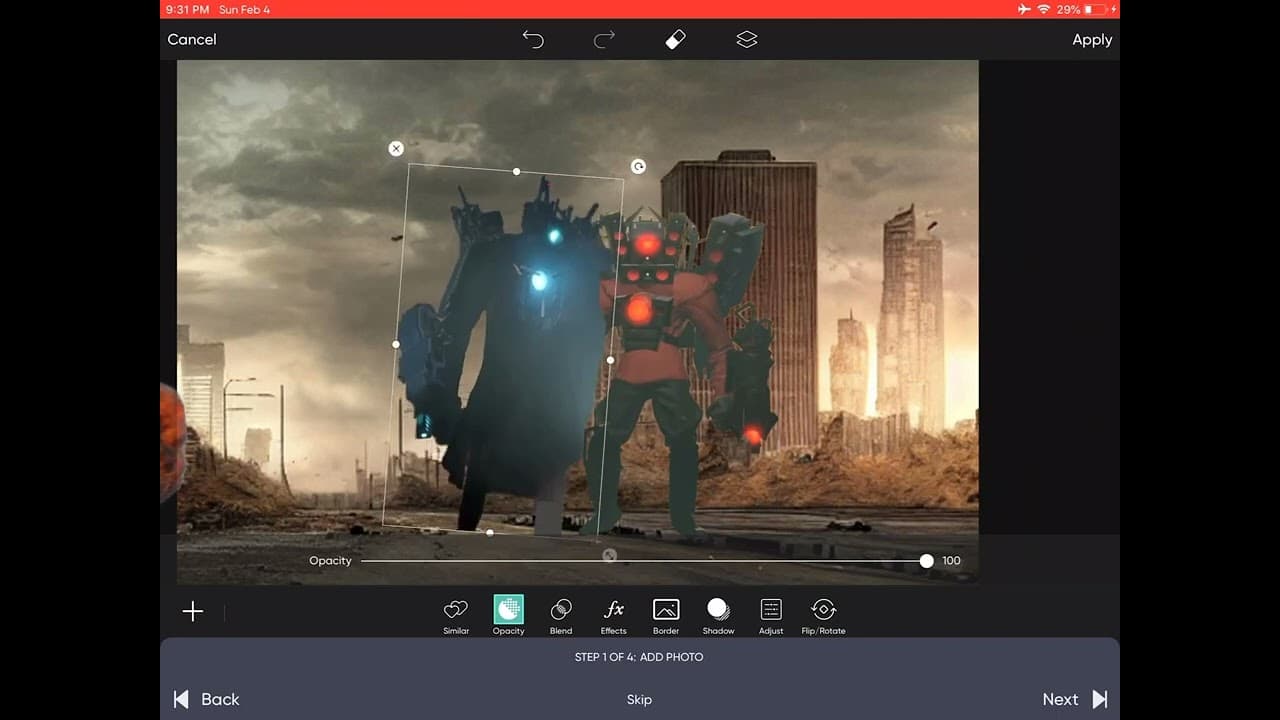Click the 9:31 PM clock in status bar

pos(187,10)
